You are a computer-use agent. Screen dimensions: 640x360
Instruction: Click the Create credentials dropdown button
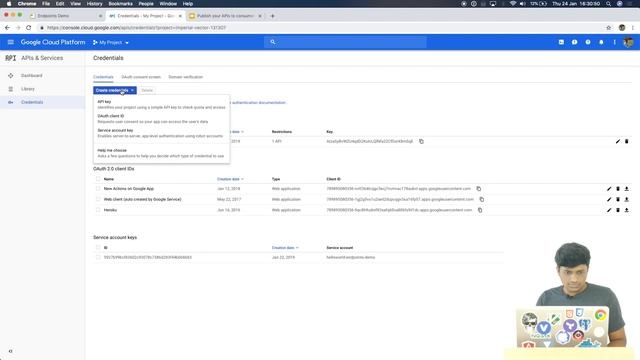click(115, 90)
